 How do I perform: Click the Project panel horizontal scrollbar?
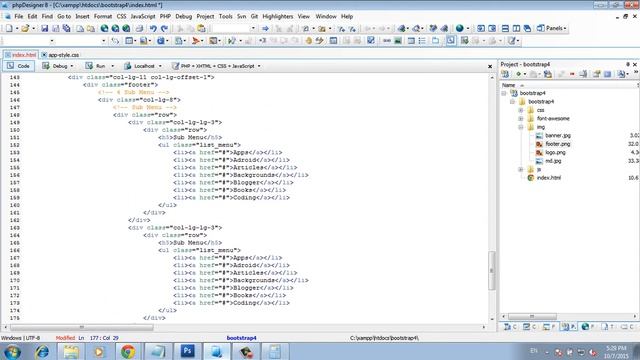pos(532,316)
